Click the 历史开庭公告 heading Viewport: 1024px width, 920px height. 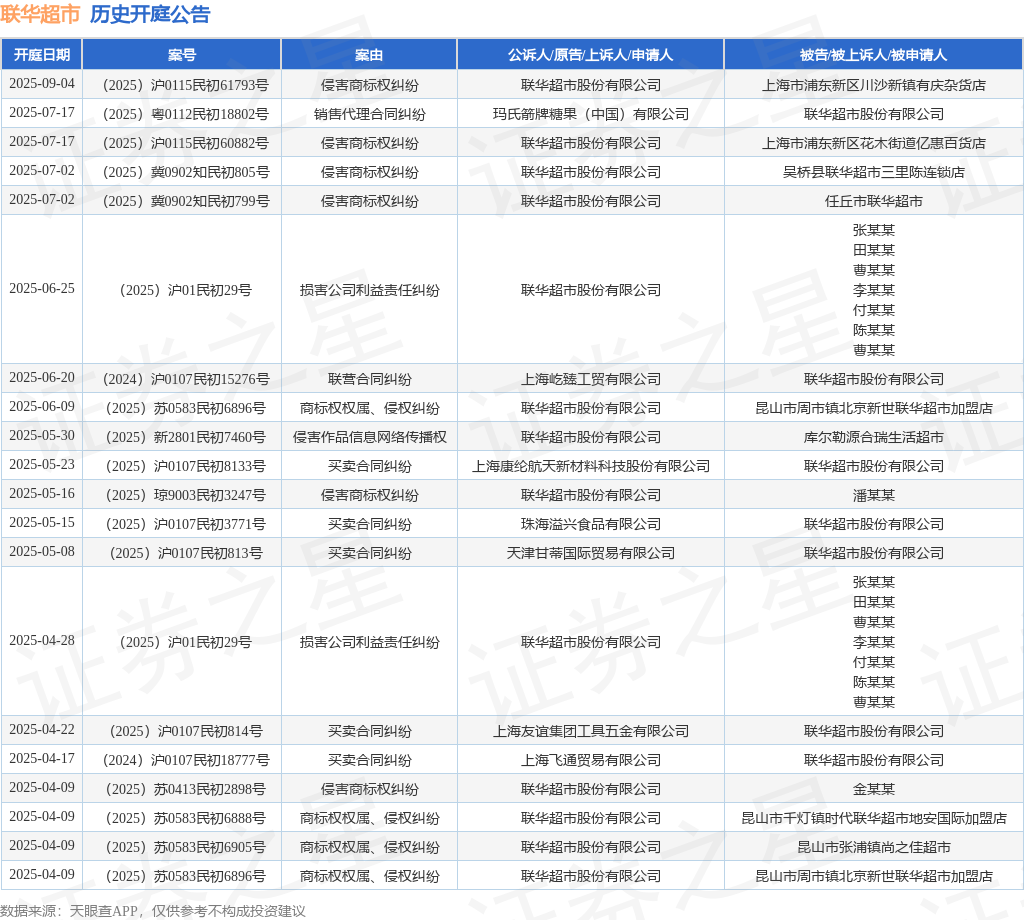coord(150,14)
